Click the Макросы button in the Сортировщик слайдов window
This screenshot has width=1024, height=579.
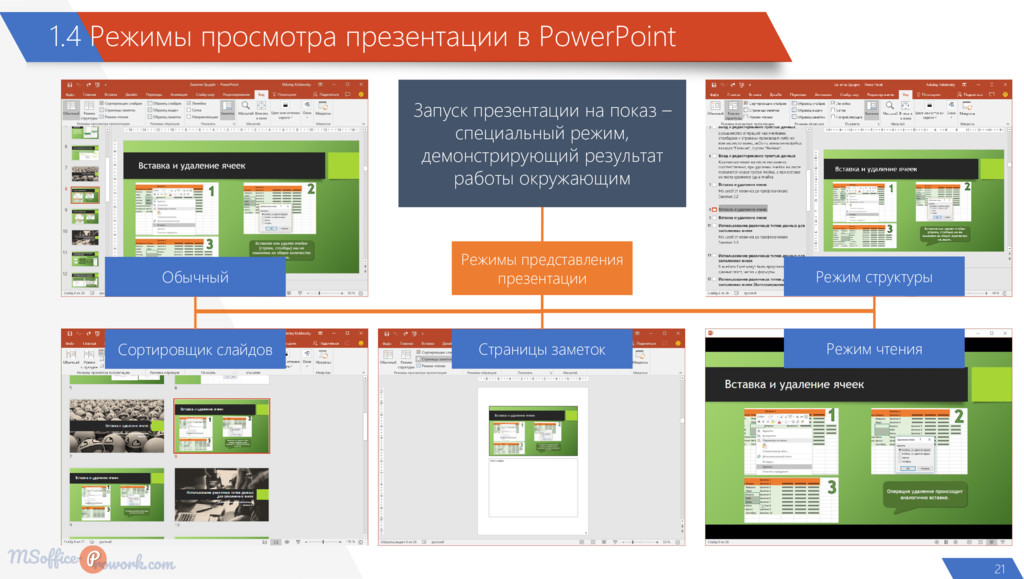(322, 357)
